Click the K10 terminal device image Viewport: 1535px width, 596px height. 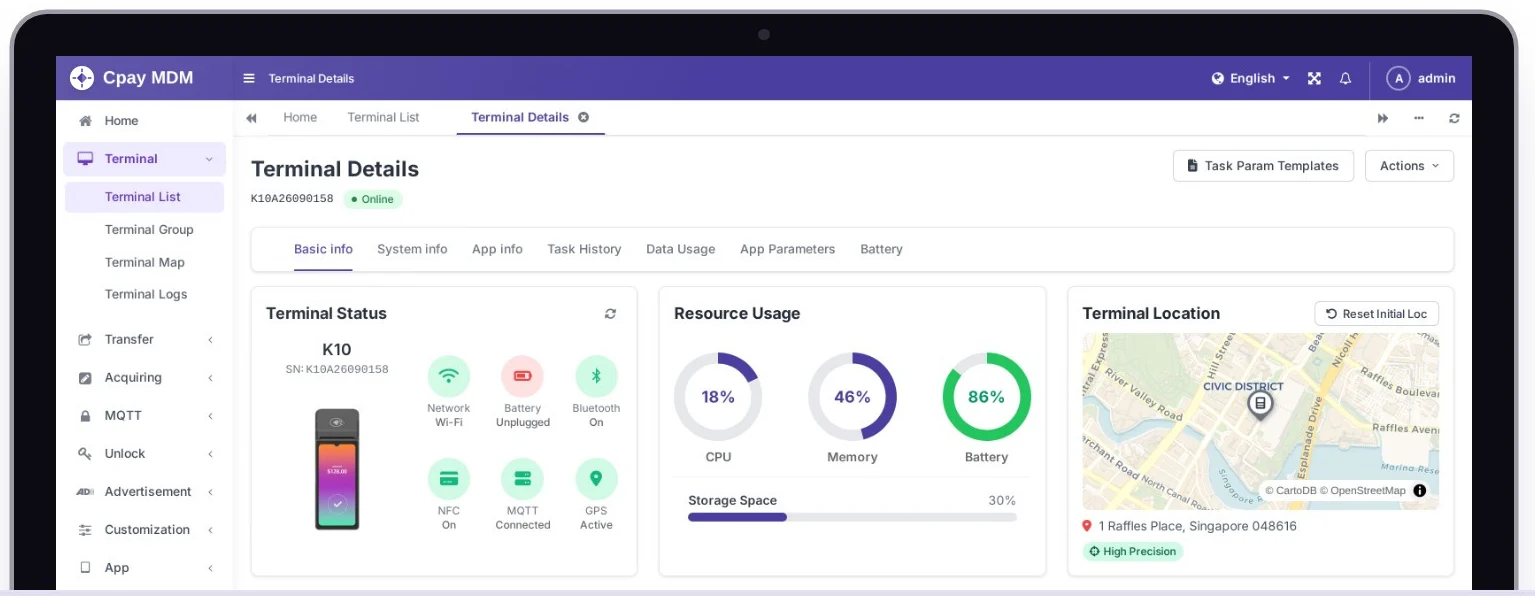coord(337,469)
